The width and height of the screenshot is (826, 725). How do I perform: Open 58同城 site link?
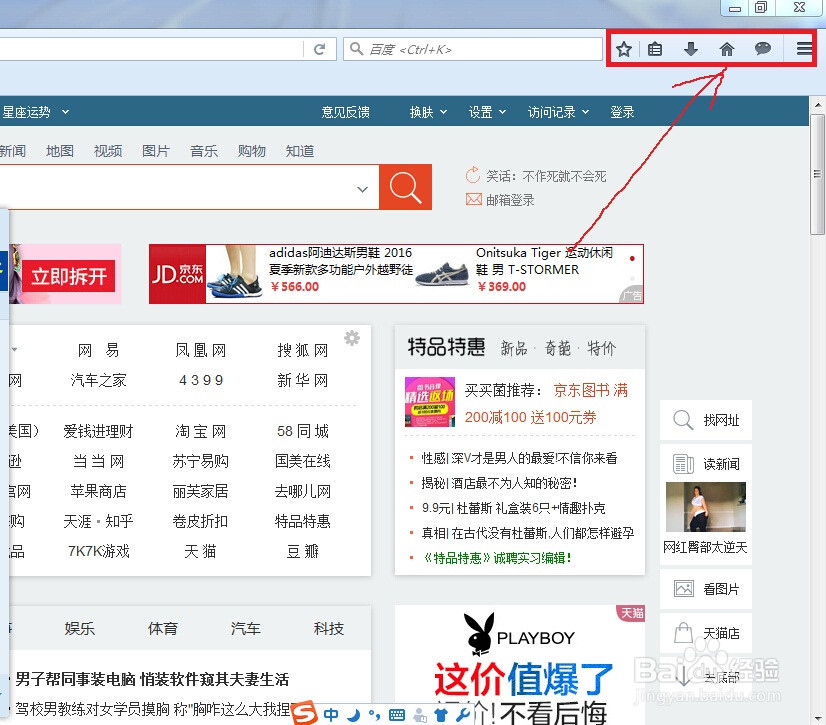coord(302,431)
